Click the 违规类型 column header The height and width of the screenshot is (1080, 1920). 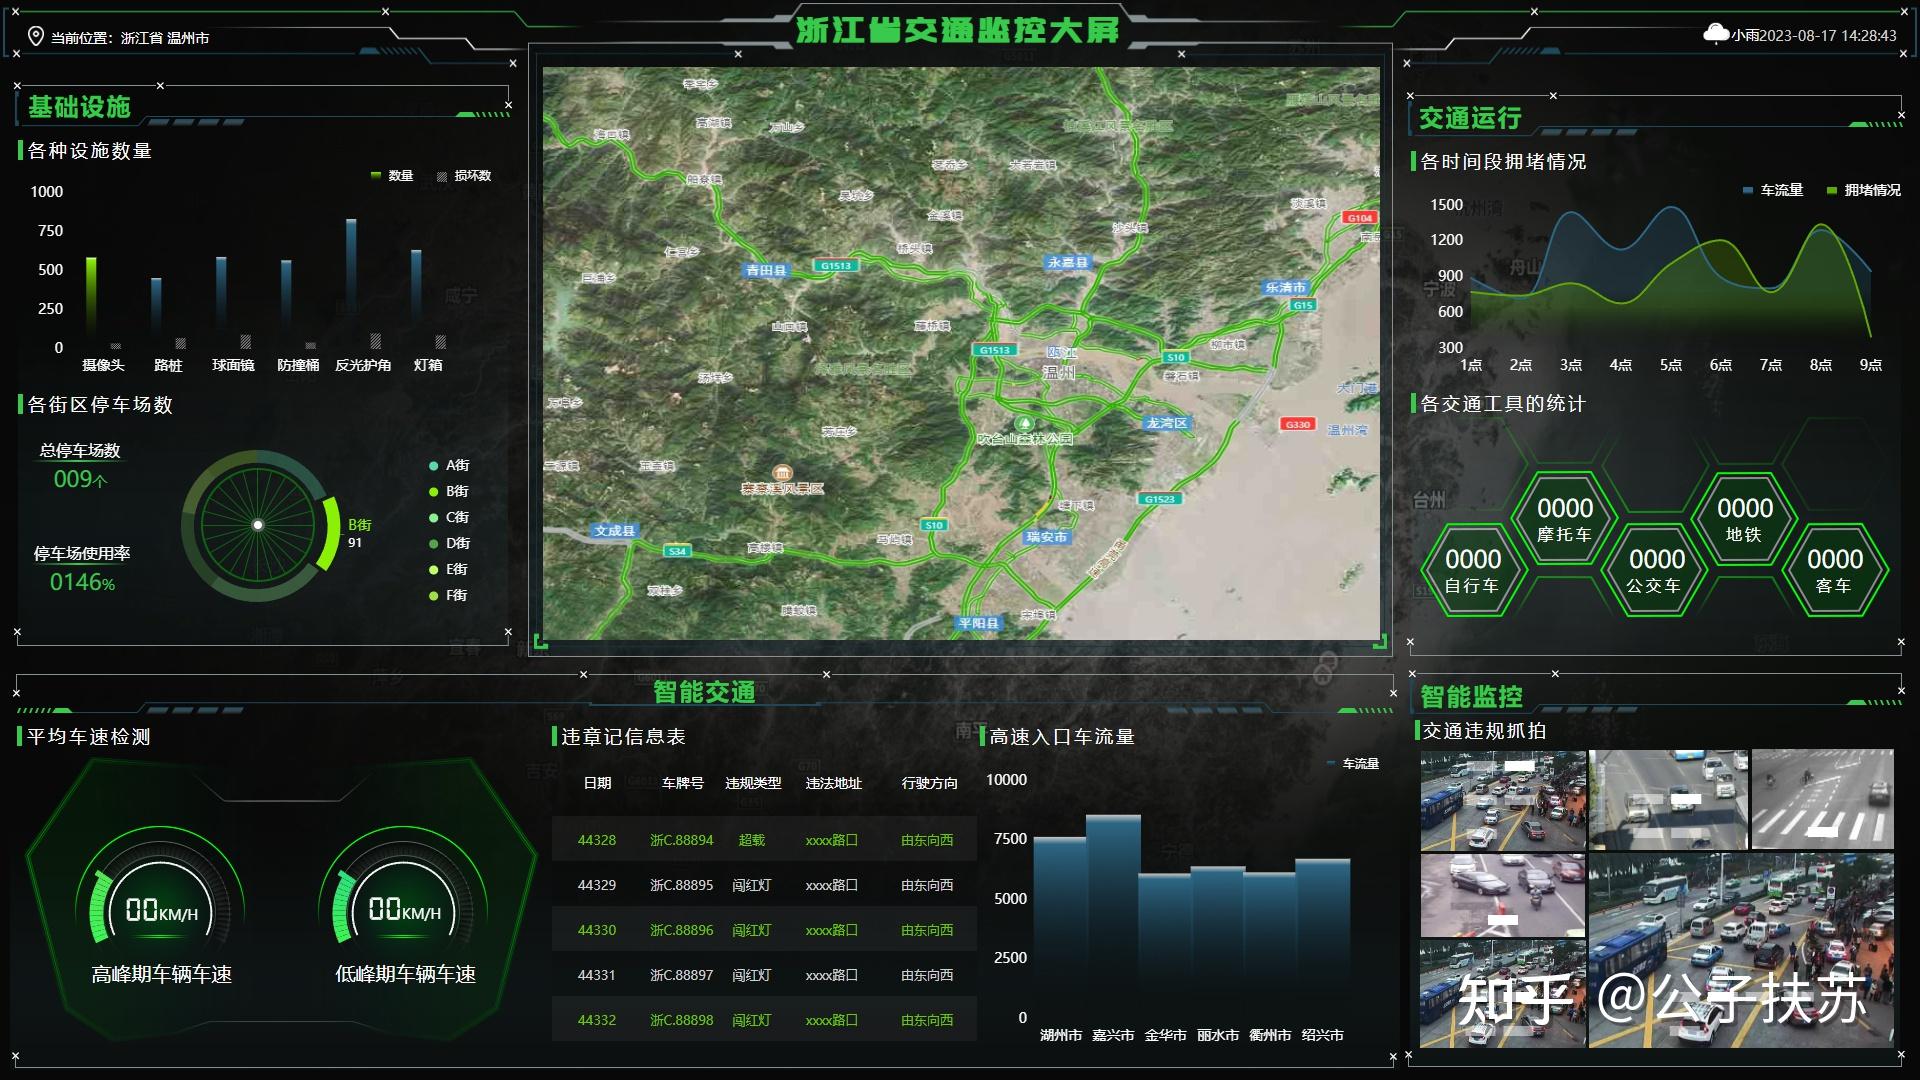(753, 783)
